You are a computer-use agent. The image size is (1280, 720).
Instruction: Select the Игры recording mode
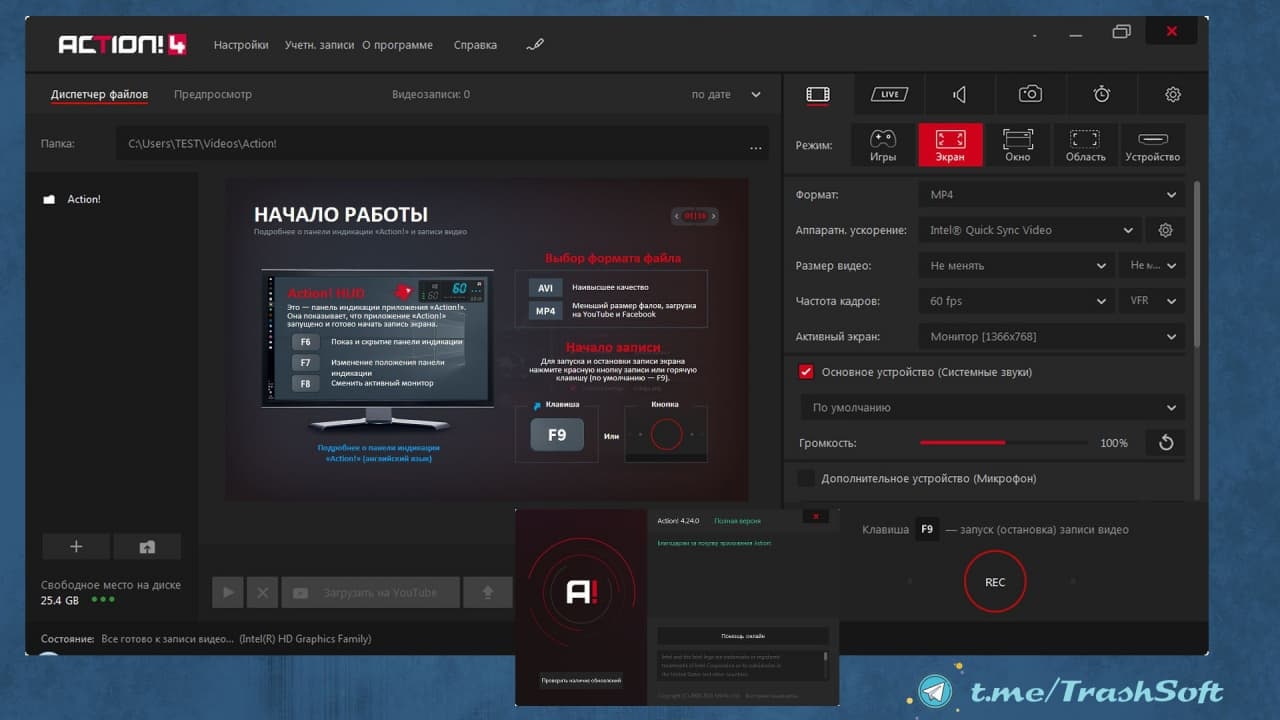coord(883,145)
